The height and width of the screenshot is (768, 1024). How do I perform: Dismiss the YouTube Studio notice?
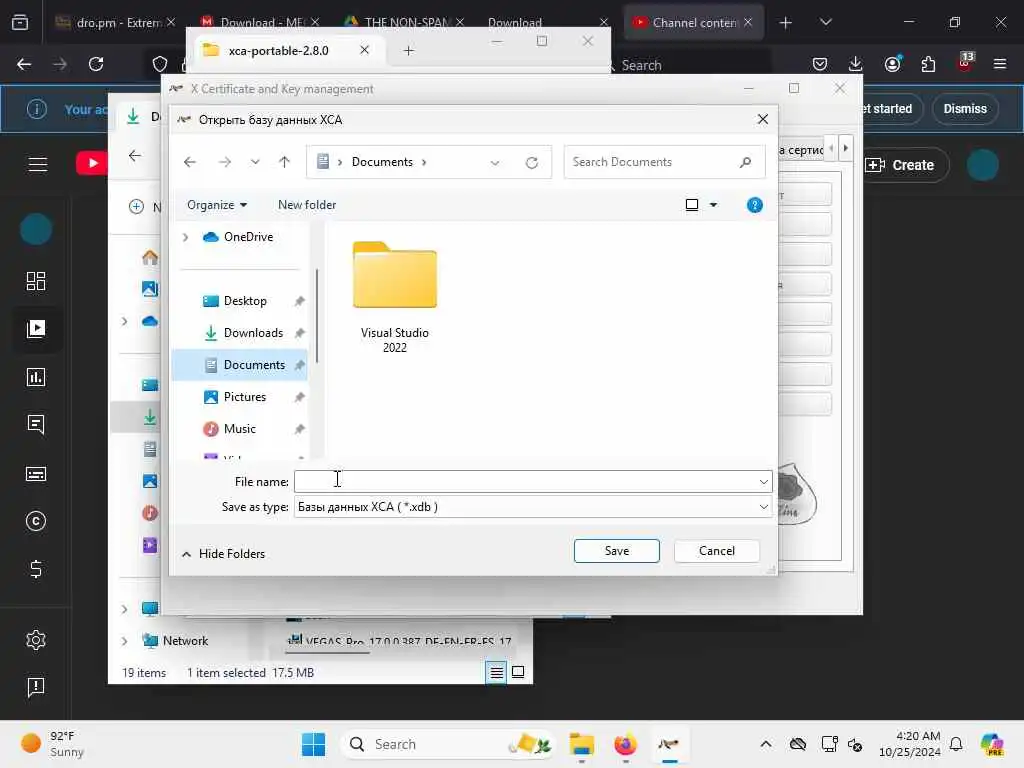coord(965,109)
